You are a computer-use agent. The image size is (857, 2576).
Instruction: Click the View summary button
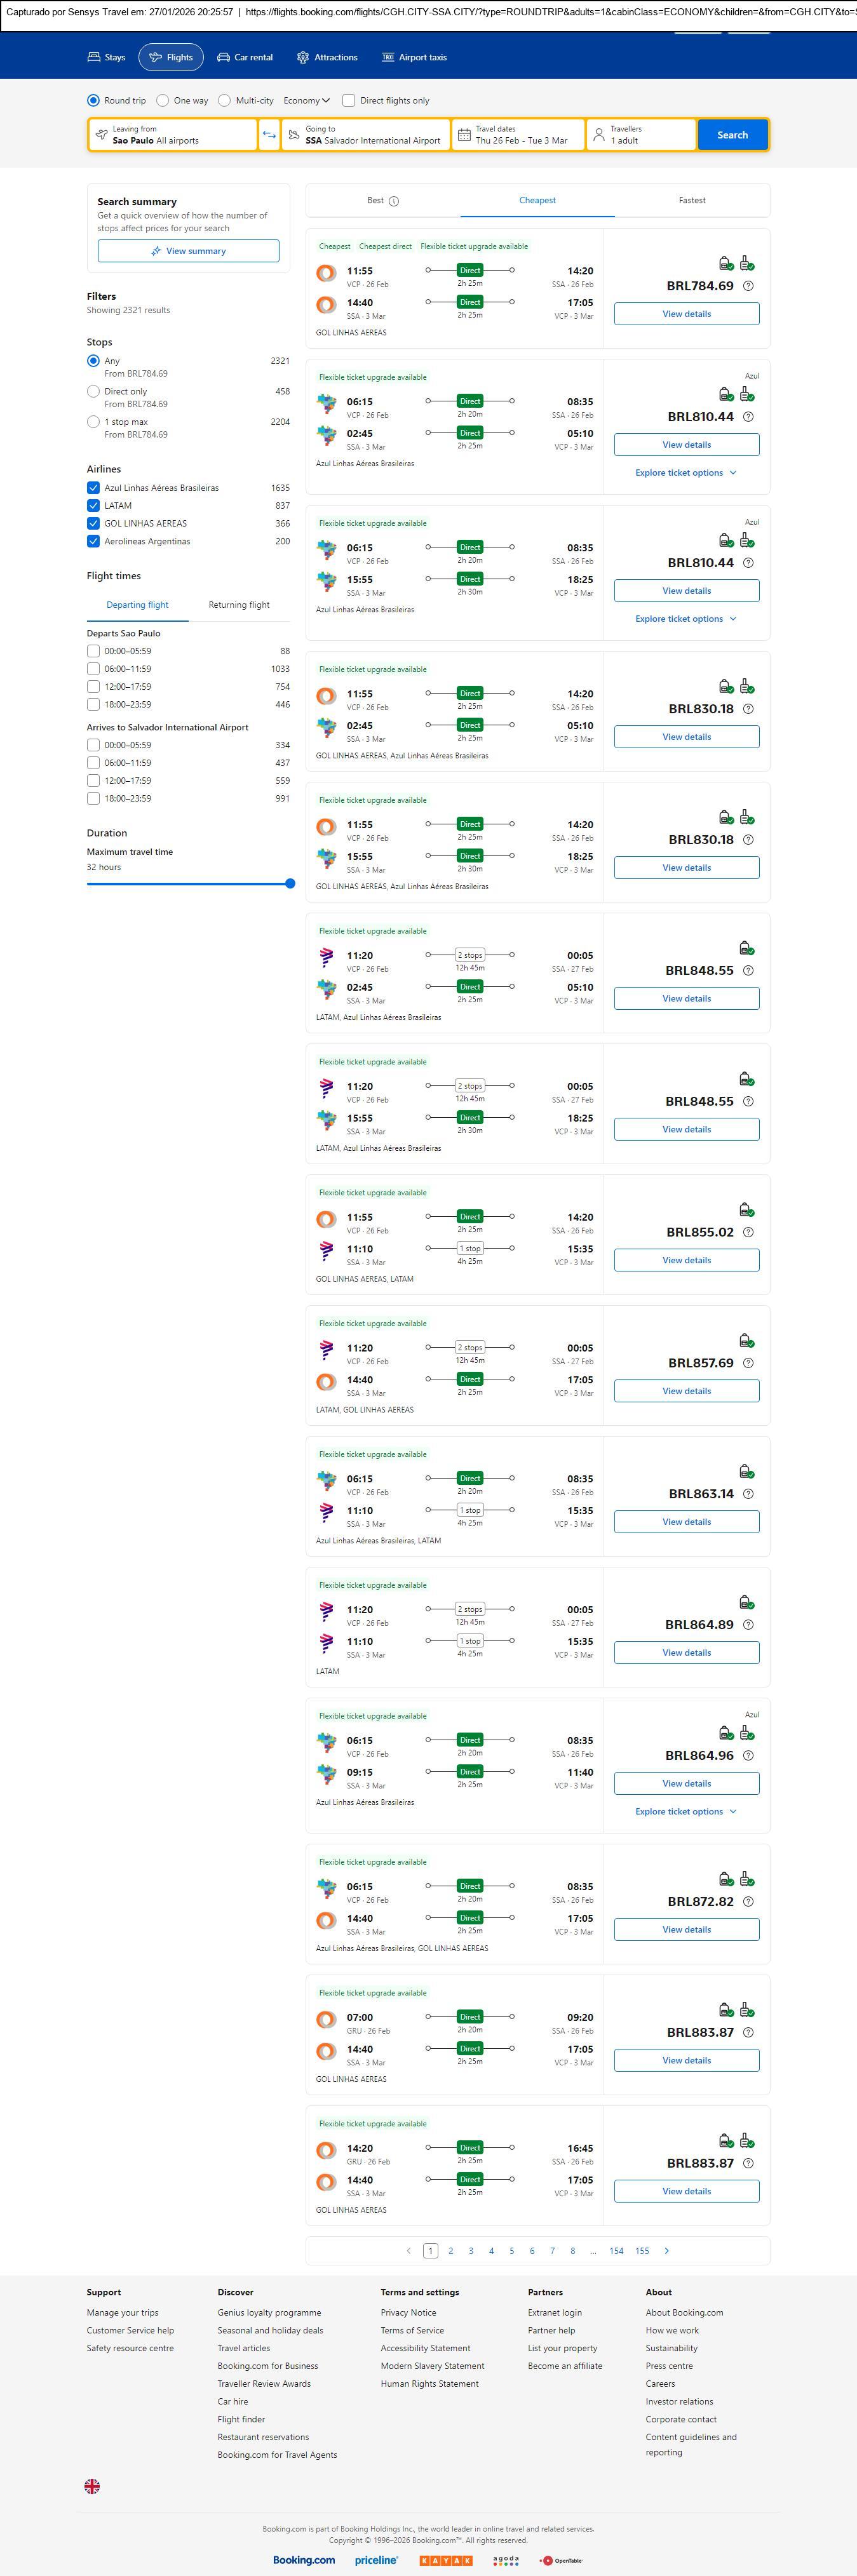tap(188, 251)
